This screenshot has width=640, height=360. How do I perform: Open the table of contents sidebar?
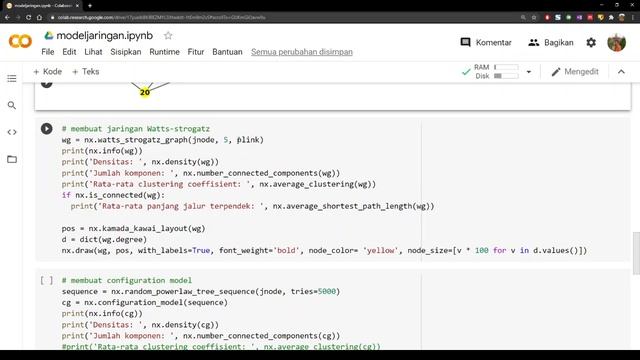pos(12,78)
